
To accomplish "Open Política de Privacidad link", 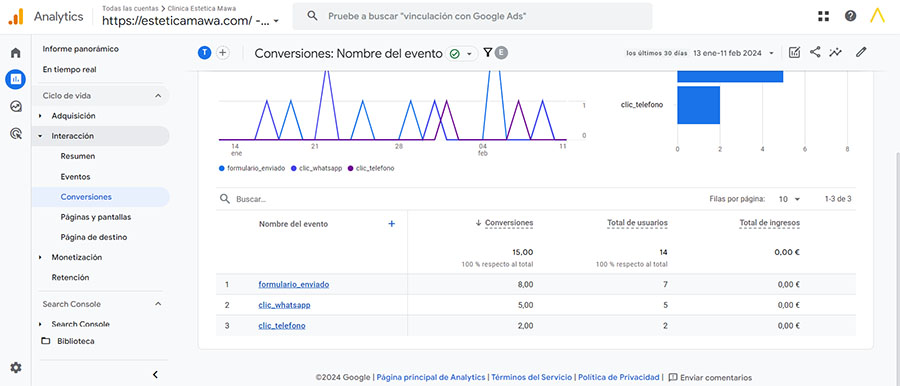I will [618, 377].
